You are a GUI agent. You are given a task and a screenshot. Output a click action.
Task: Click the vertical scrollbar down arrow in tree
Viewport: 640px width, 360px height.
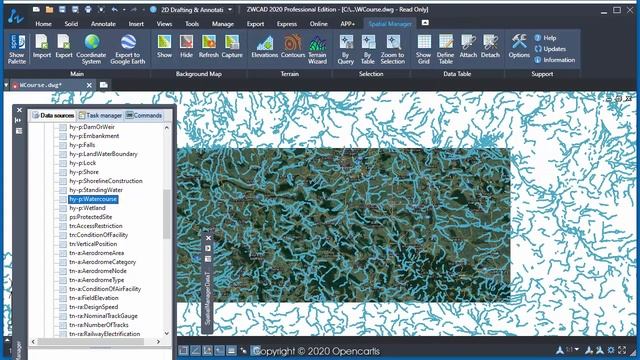[x=167, y=333]
